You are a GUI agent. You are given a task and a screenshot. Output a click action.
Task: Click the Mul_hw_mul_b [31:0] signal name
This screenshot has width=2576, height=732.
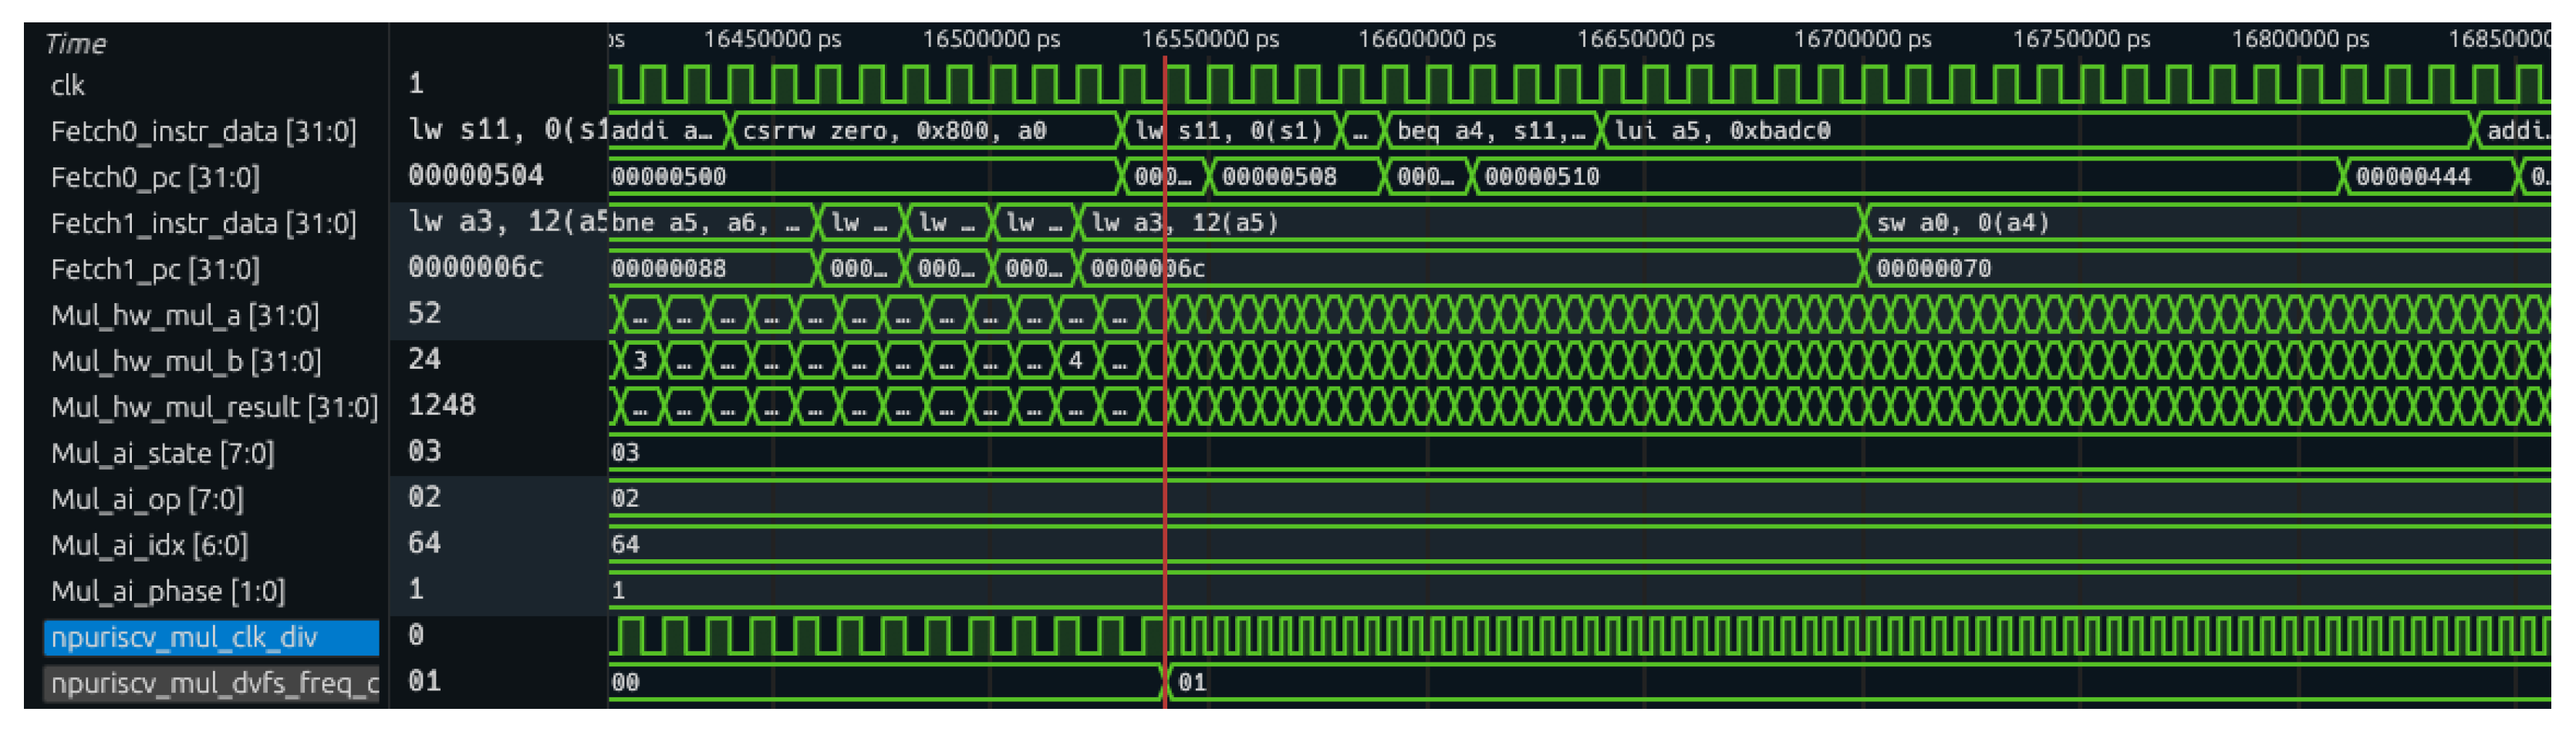click(186, 362)
